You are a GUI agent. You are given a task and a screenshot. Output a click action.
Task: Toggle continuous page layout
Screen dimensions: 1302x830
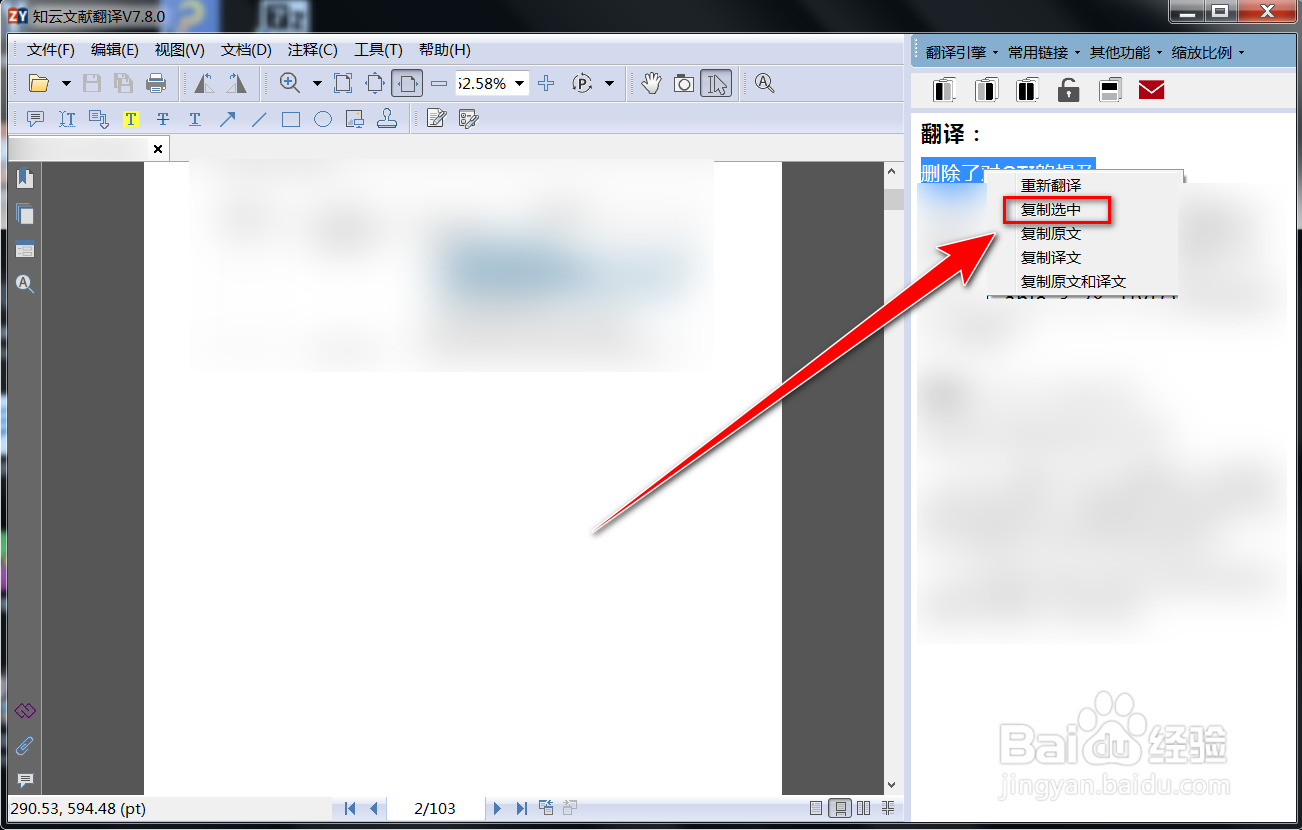tap(840, 808)
